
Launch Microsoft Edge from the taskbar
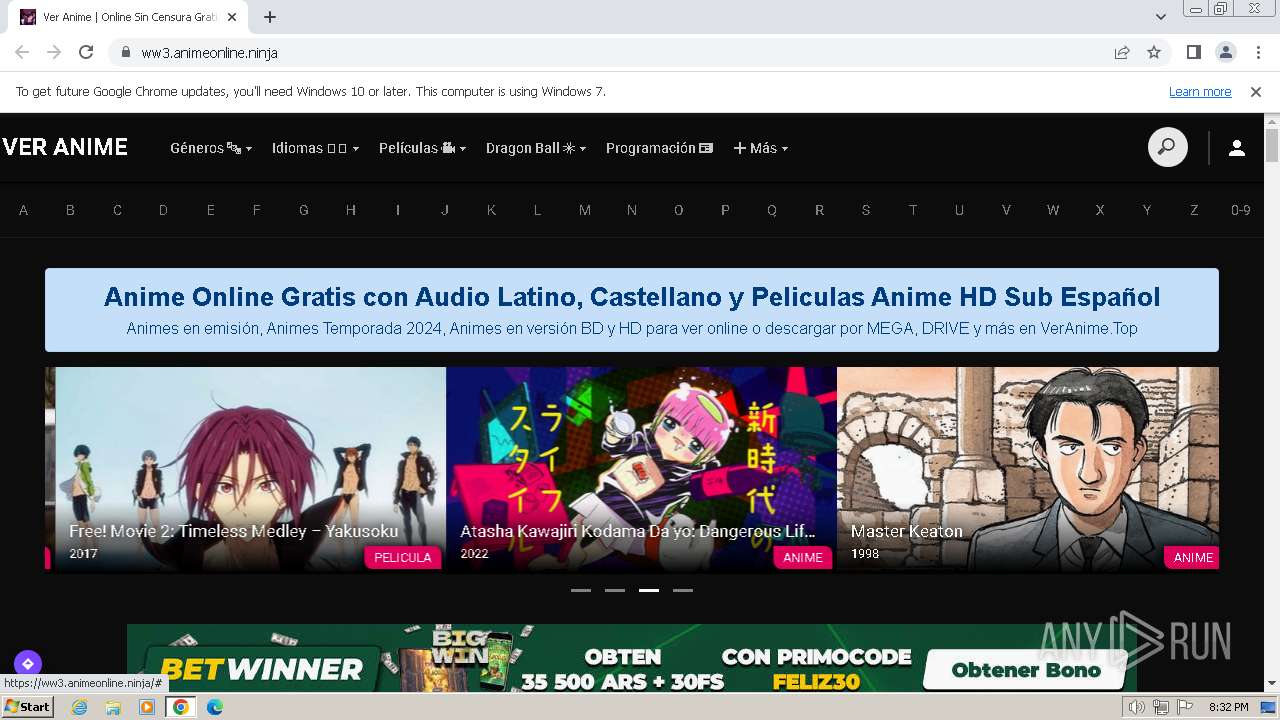point(215,707)
